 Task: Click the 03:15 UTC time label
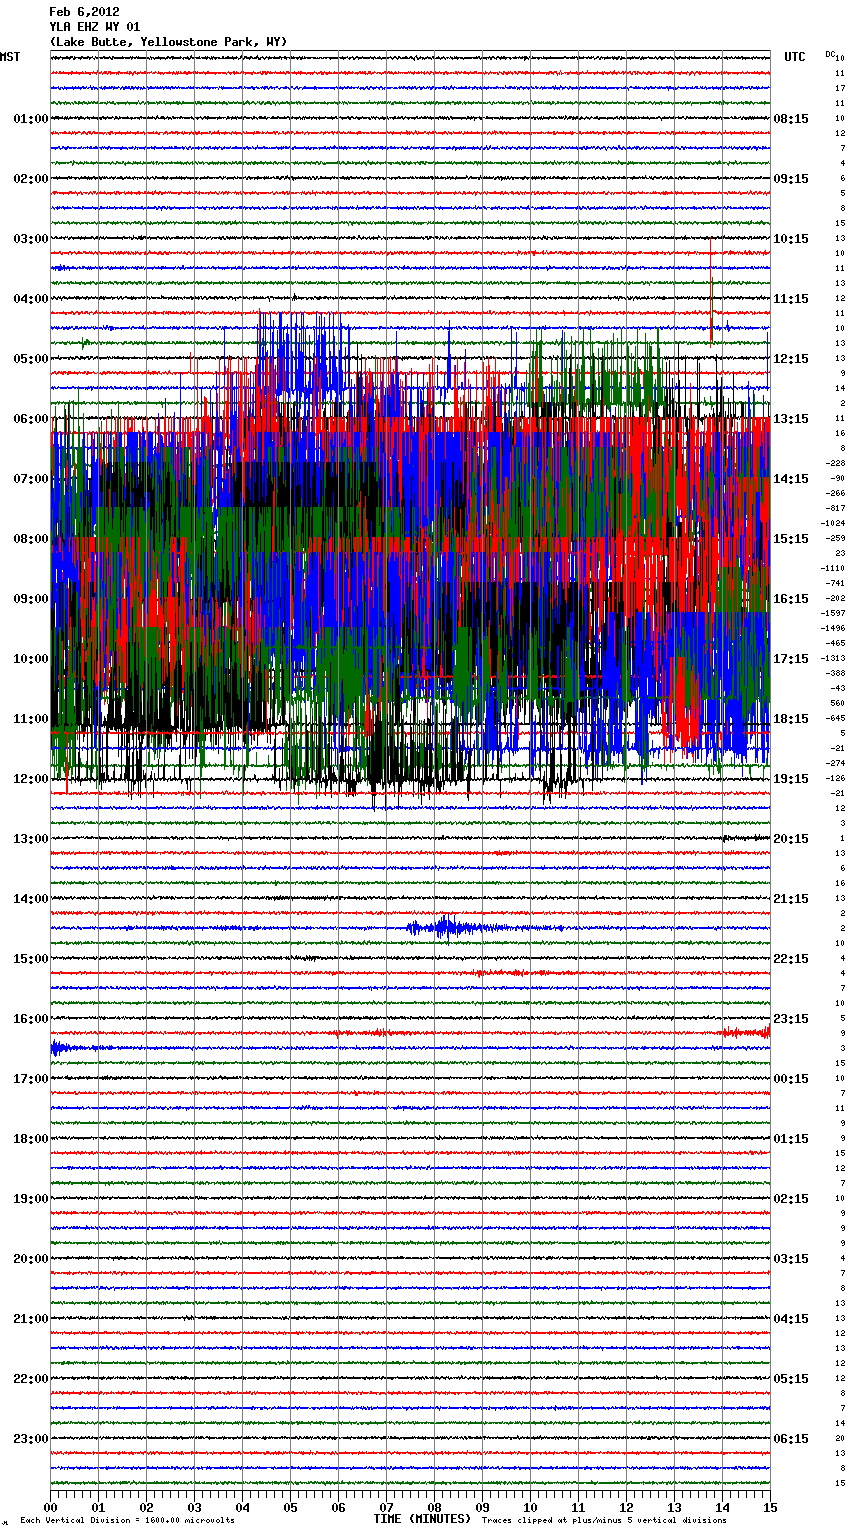click(791, 1259)
